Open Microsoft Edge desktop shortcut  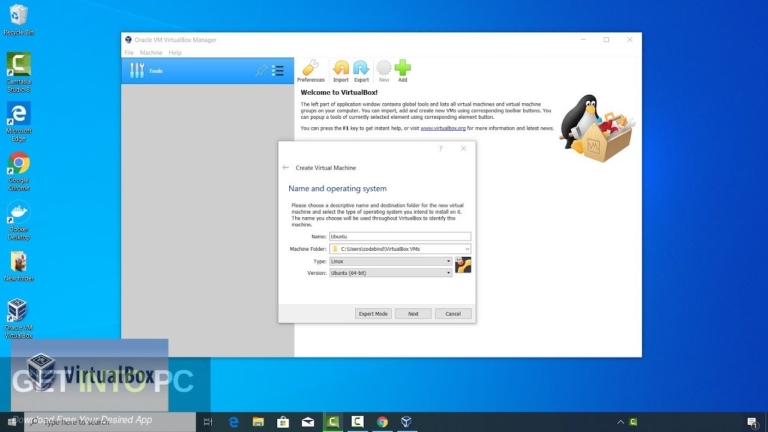point(19,121)
